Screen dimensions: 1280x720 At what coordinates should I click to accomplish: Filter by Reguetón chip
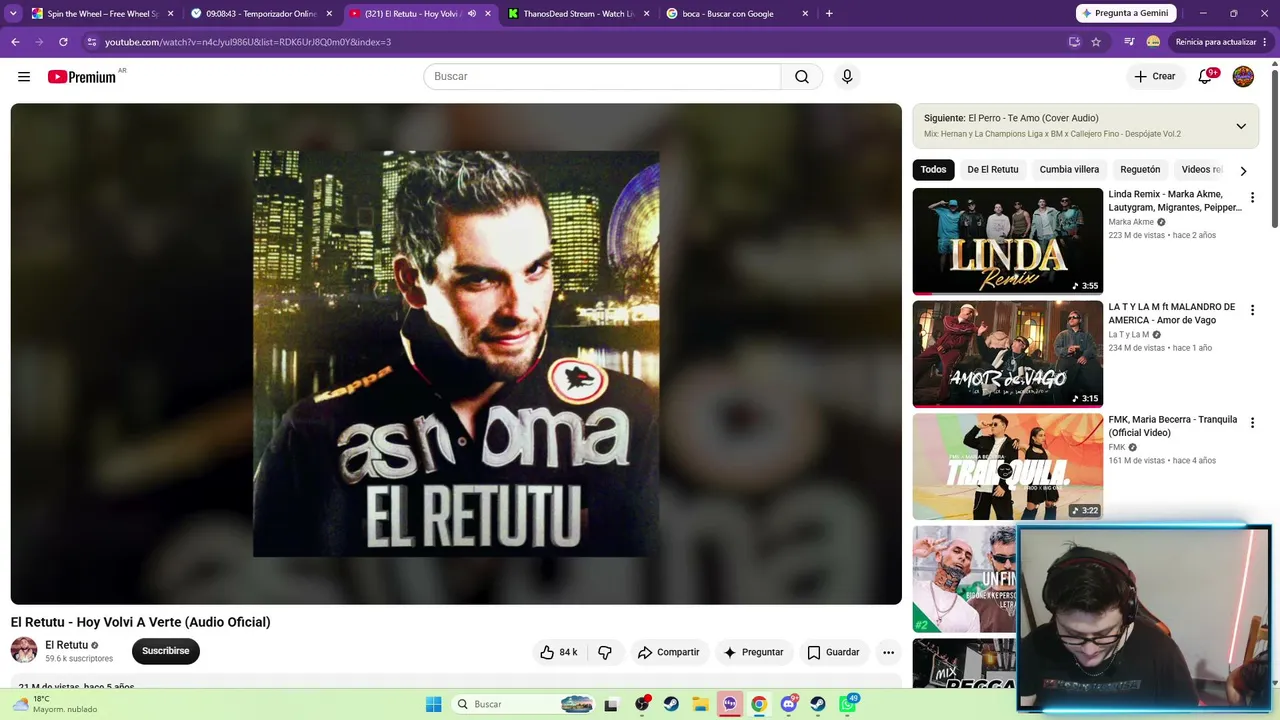pyautogui.click(x=1140, y=170)
